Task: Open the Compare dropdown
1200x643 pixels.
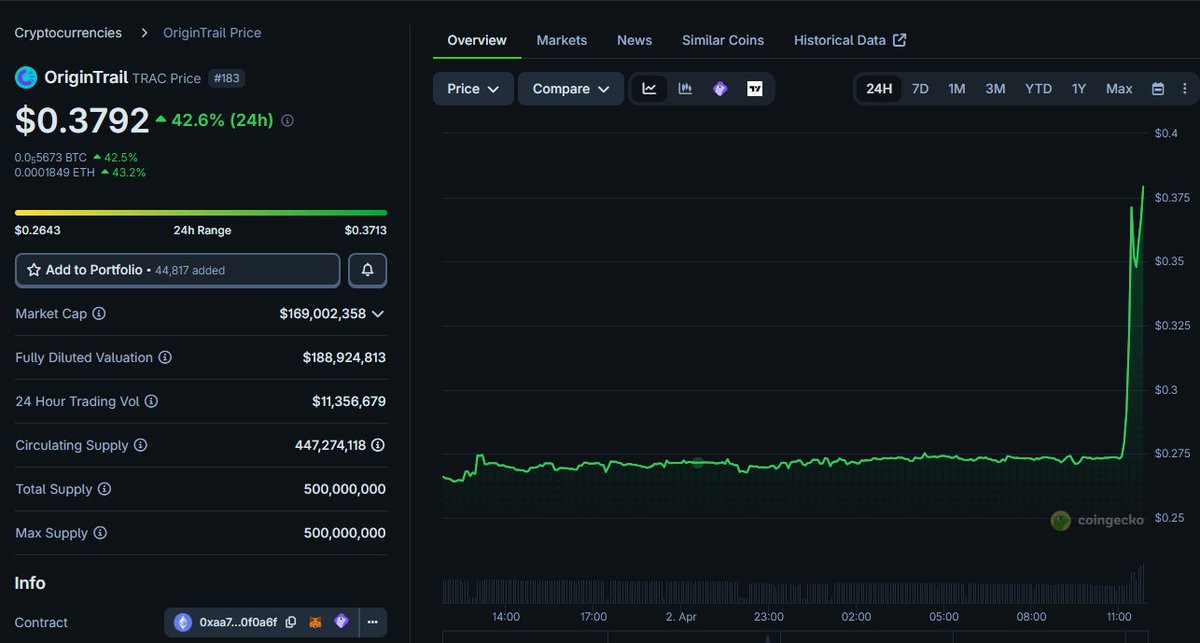Action: pyautogui.click(x=571, y=89)
